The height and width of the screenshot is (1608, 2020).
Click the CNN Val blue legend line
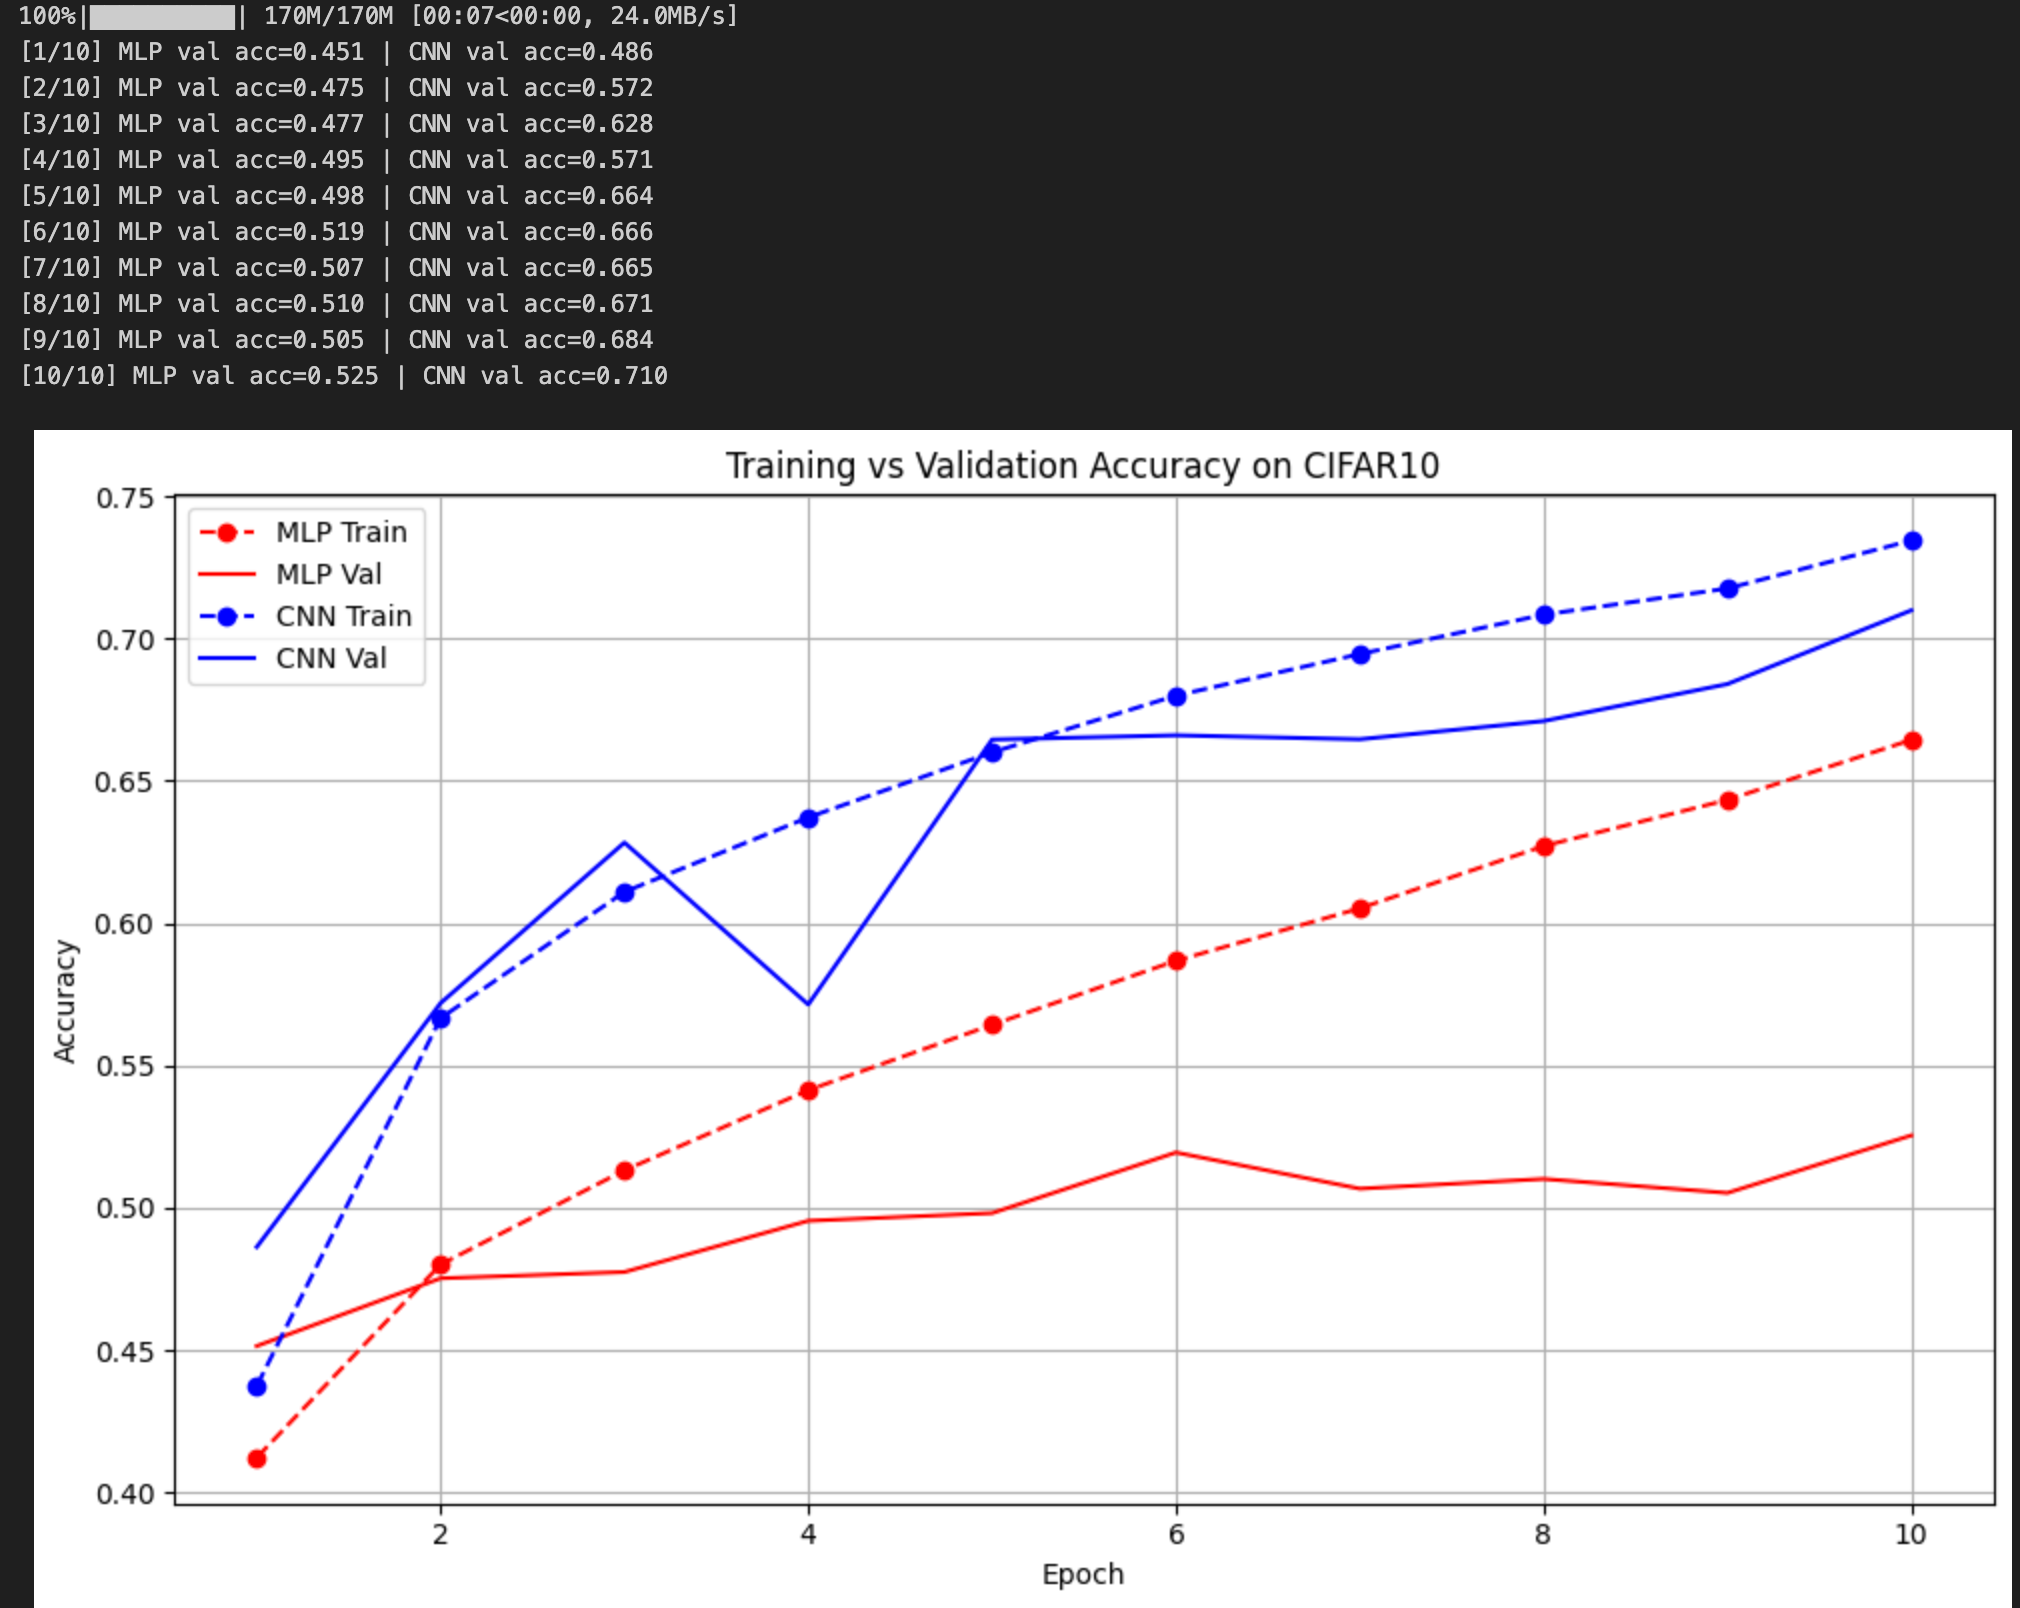point(227,659)
